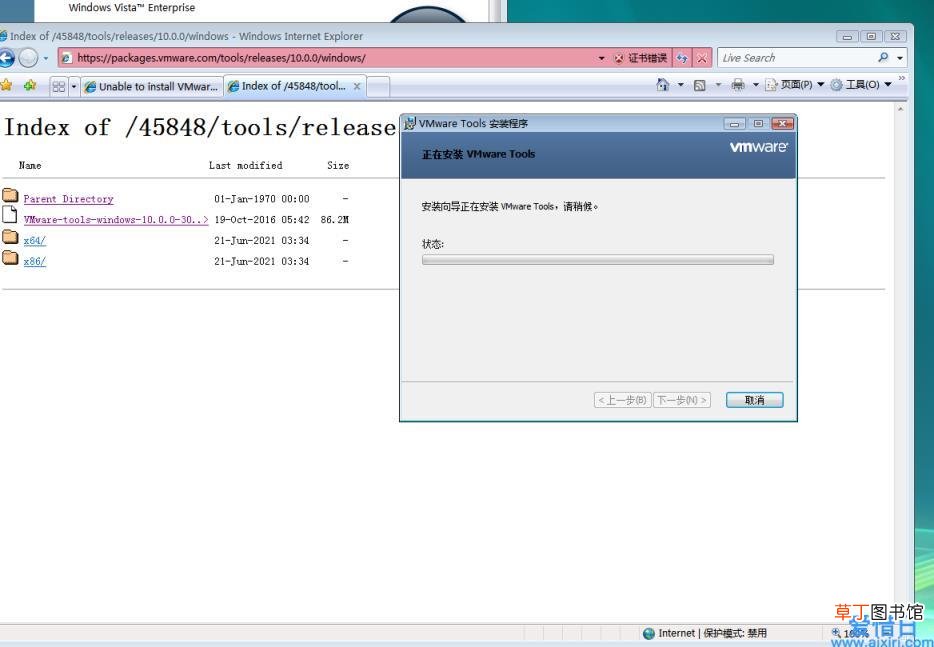Open the recent pages dropdown beside Forward

pyautogui.click(x=46, y=58)
